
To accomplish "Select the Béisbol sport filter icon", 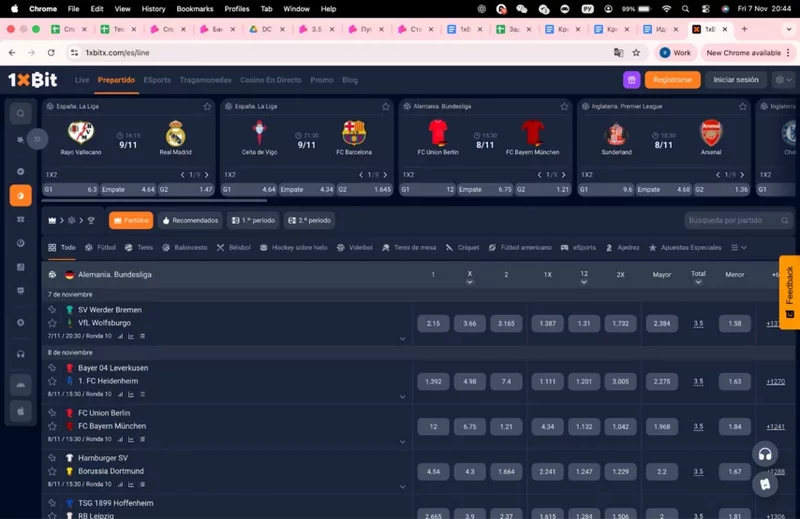I will [x=220, y=247].
